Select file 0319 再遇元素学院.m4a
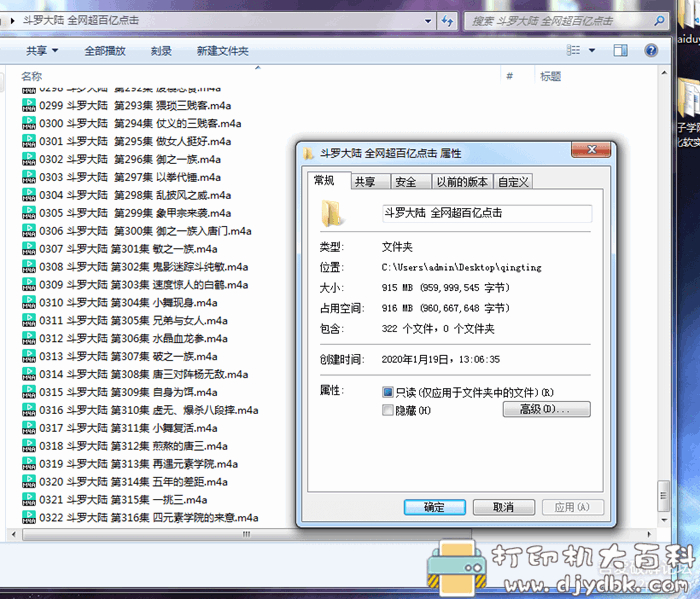This screenshot has width=700, height=599. [130, 464]
